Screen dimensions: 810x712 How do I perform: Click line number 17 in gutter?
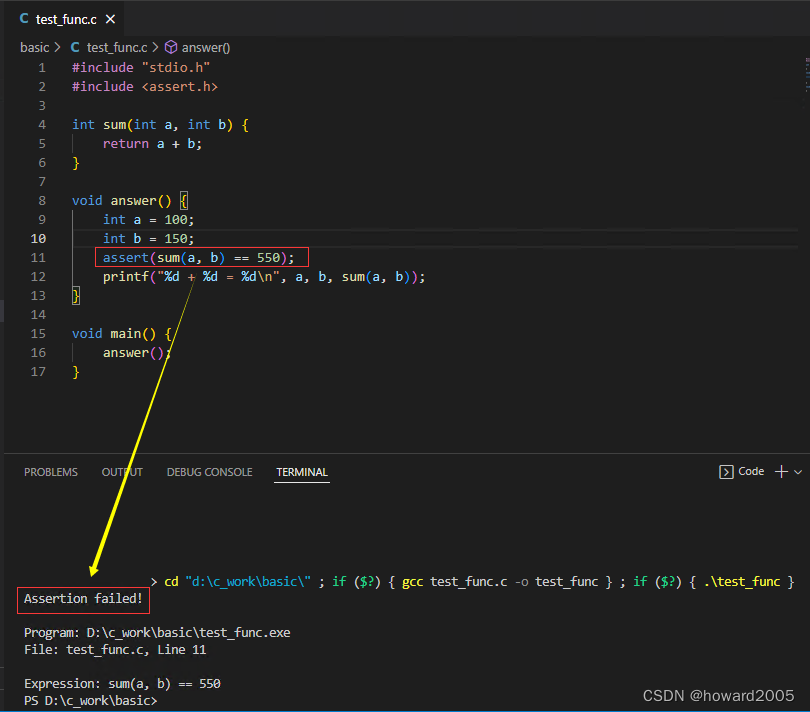[x=38, y=372]
